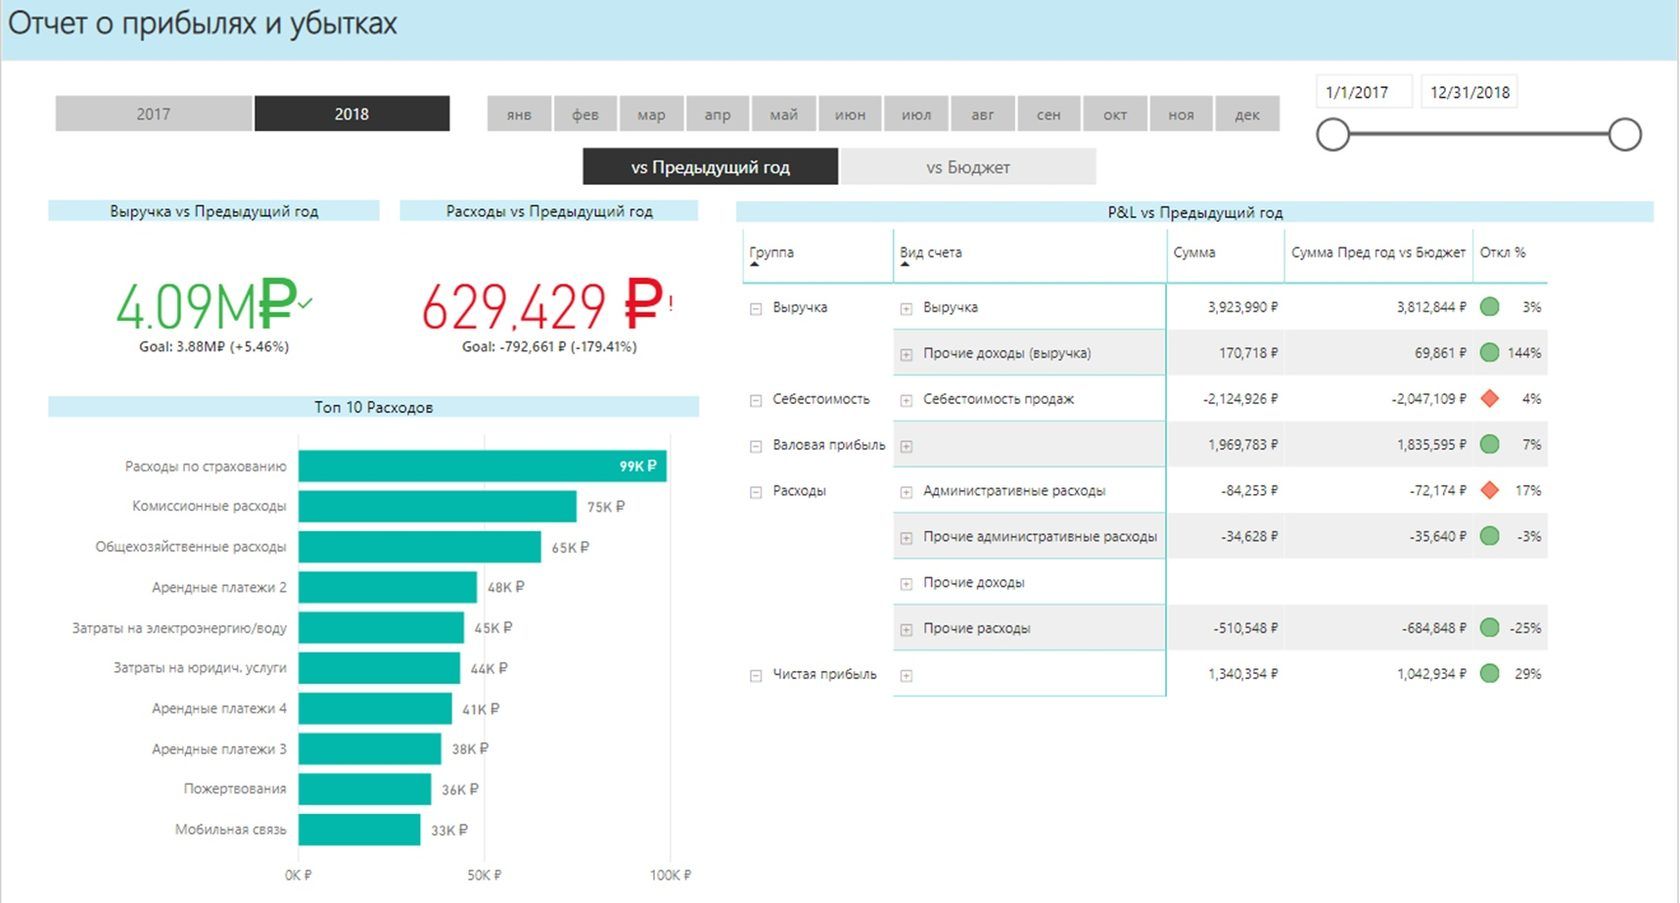The width and height of the screenshot is (1680, 903).
Task: Expand Себестоимость продаж row
Action: (906, 400)
